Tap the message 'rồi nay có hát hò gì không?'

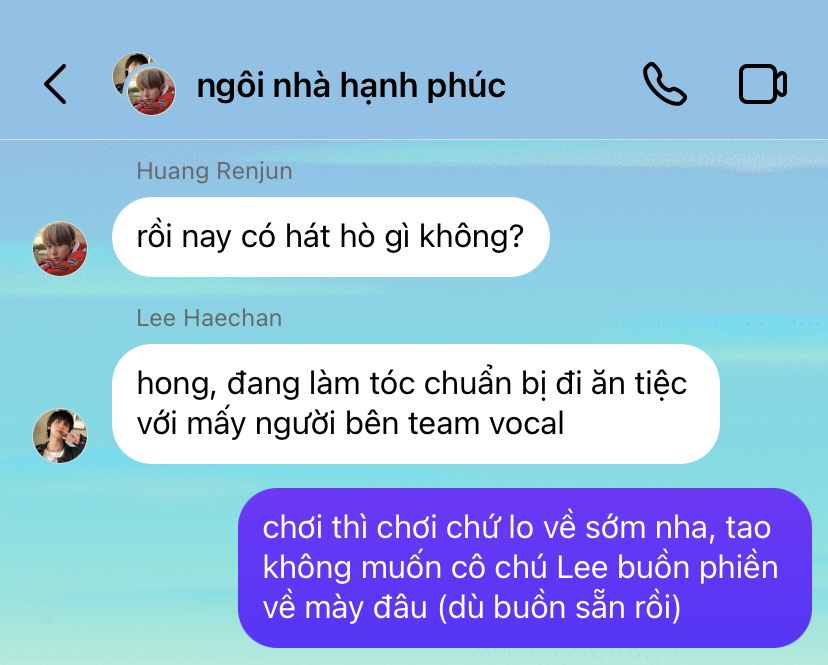pos(331,237)
